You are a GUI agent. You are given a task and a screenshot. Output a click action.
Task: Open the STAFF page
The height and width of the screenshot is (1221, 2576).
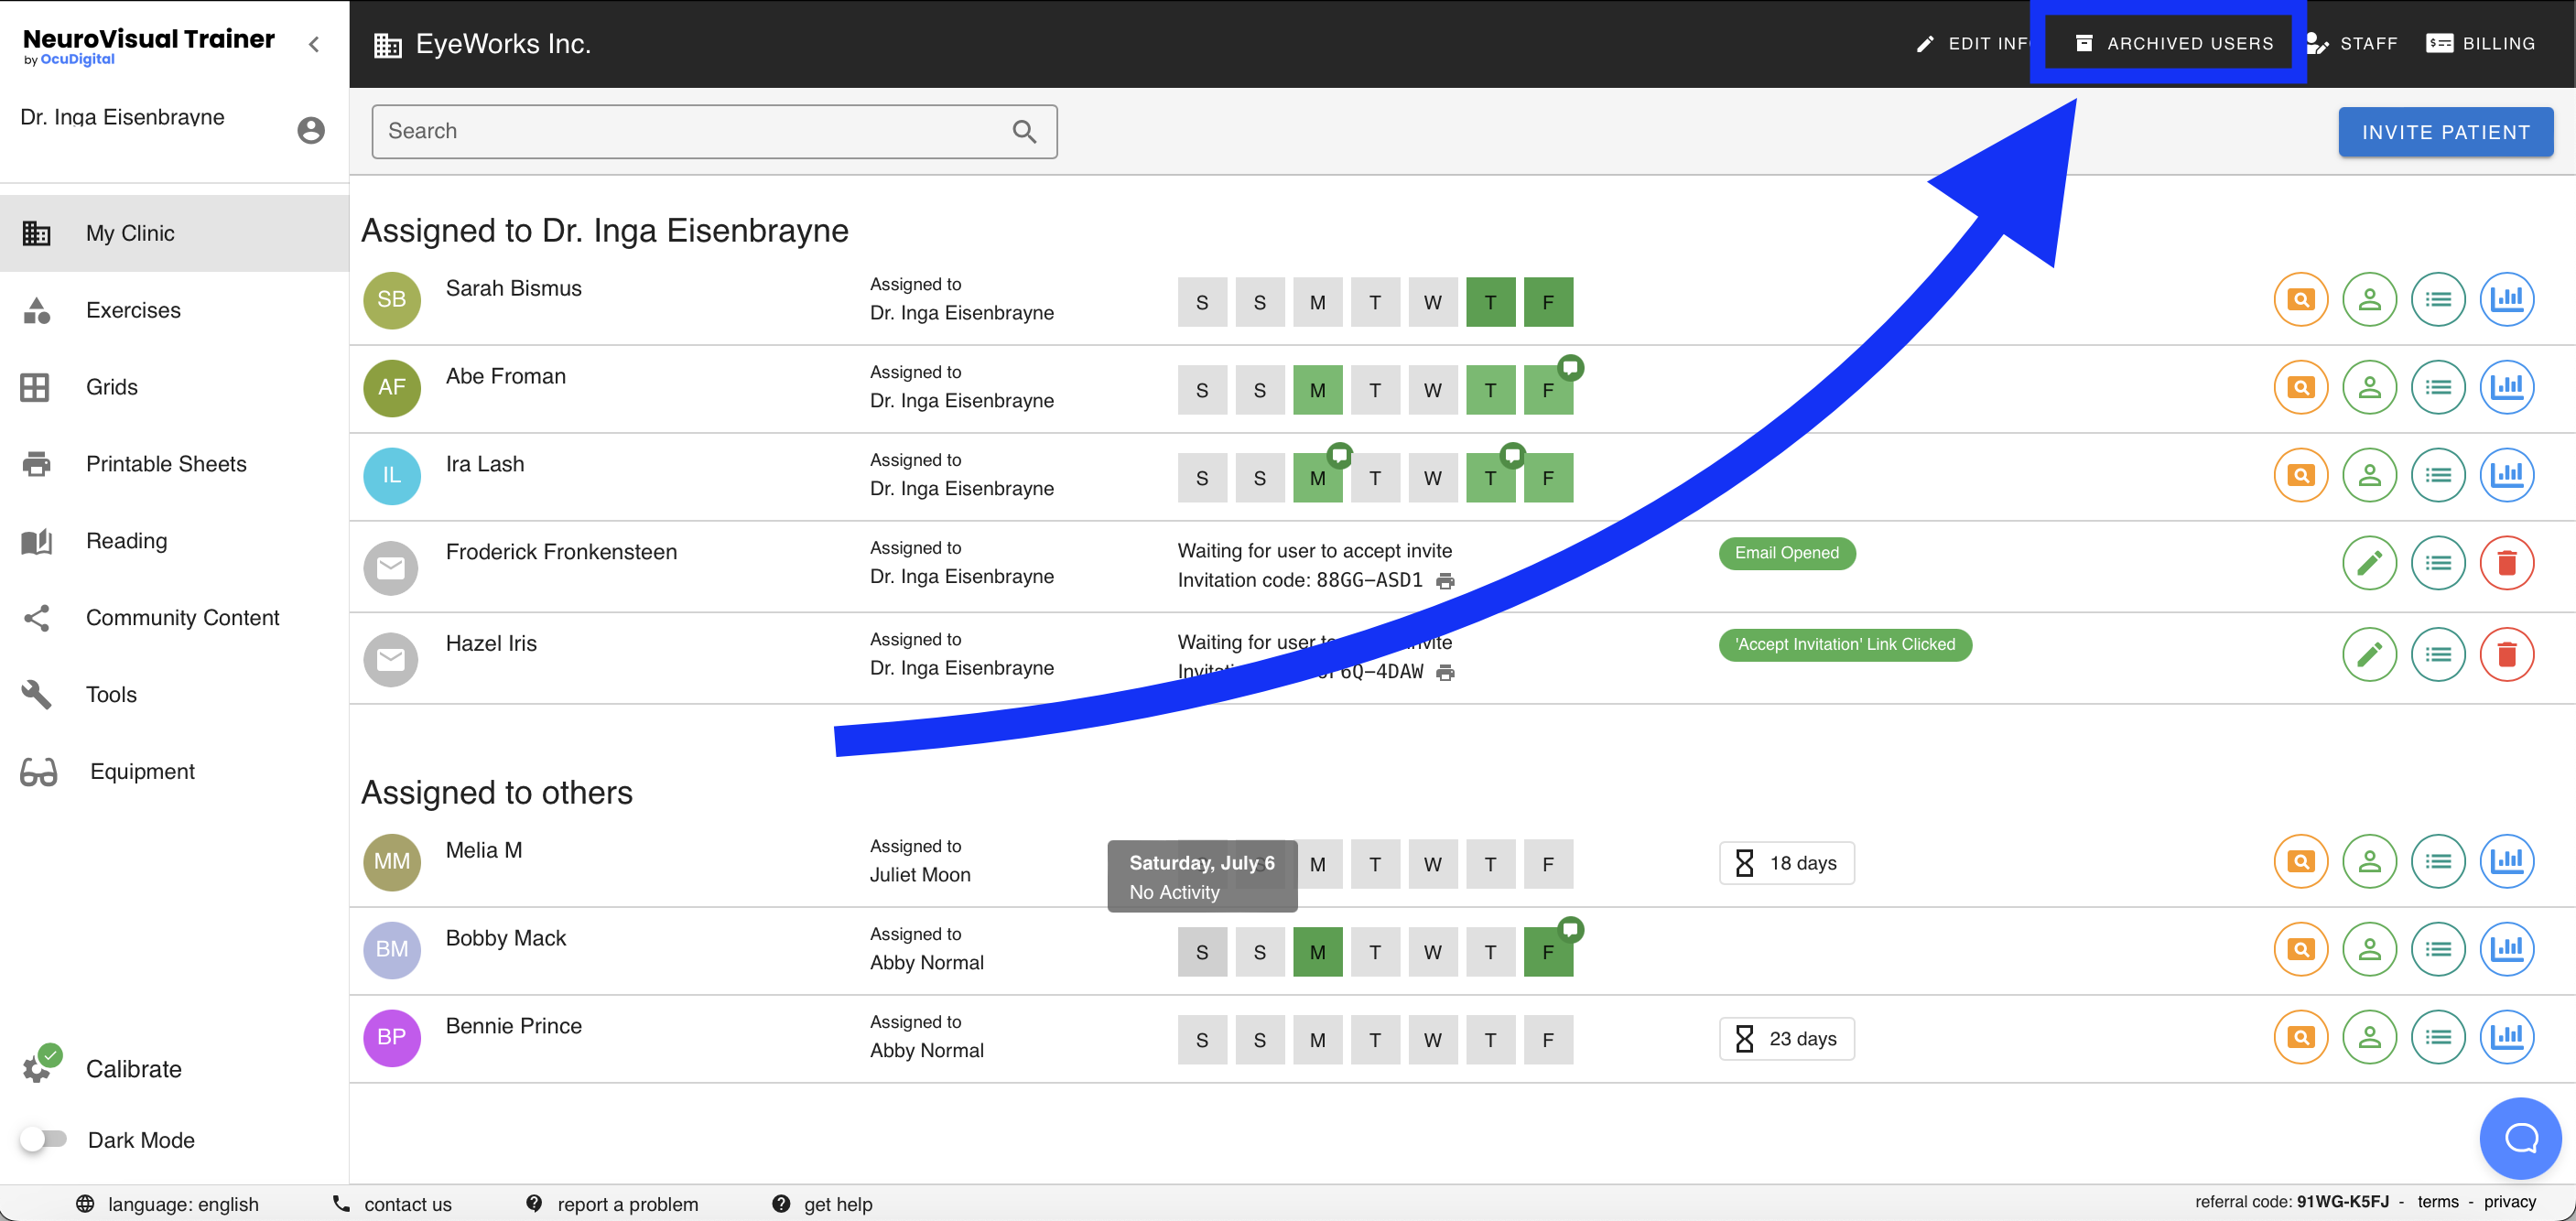coord(2351,44)
